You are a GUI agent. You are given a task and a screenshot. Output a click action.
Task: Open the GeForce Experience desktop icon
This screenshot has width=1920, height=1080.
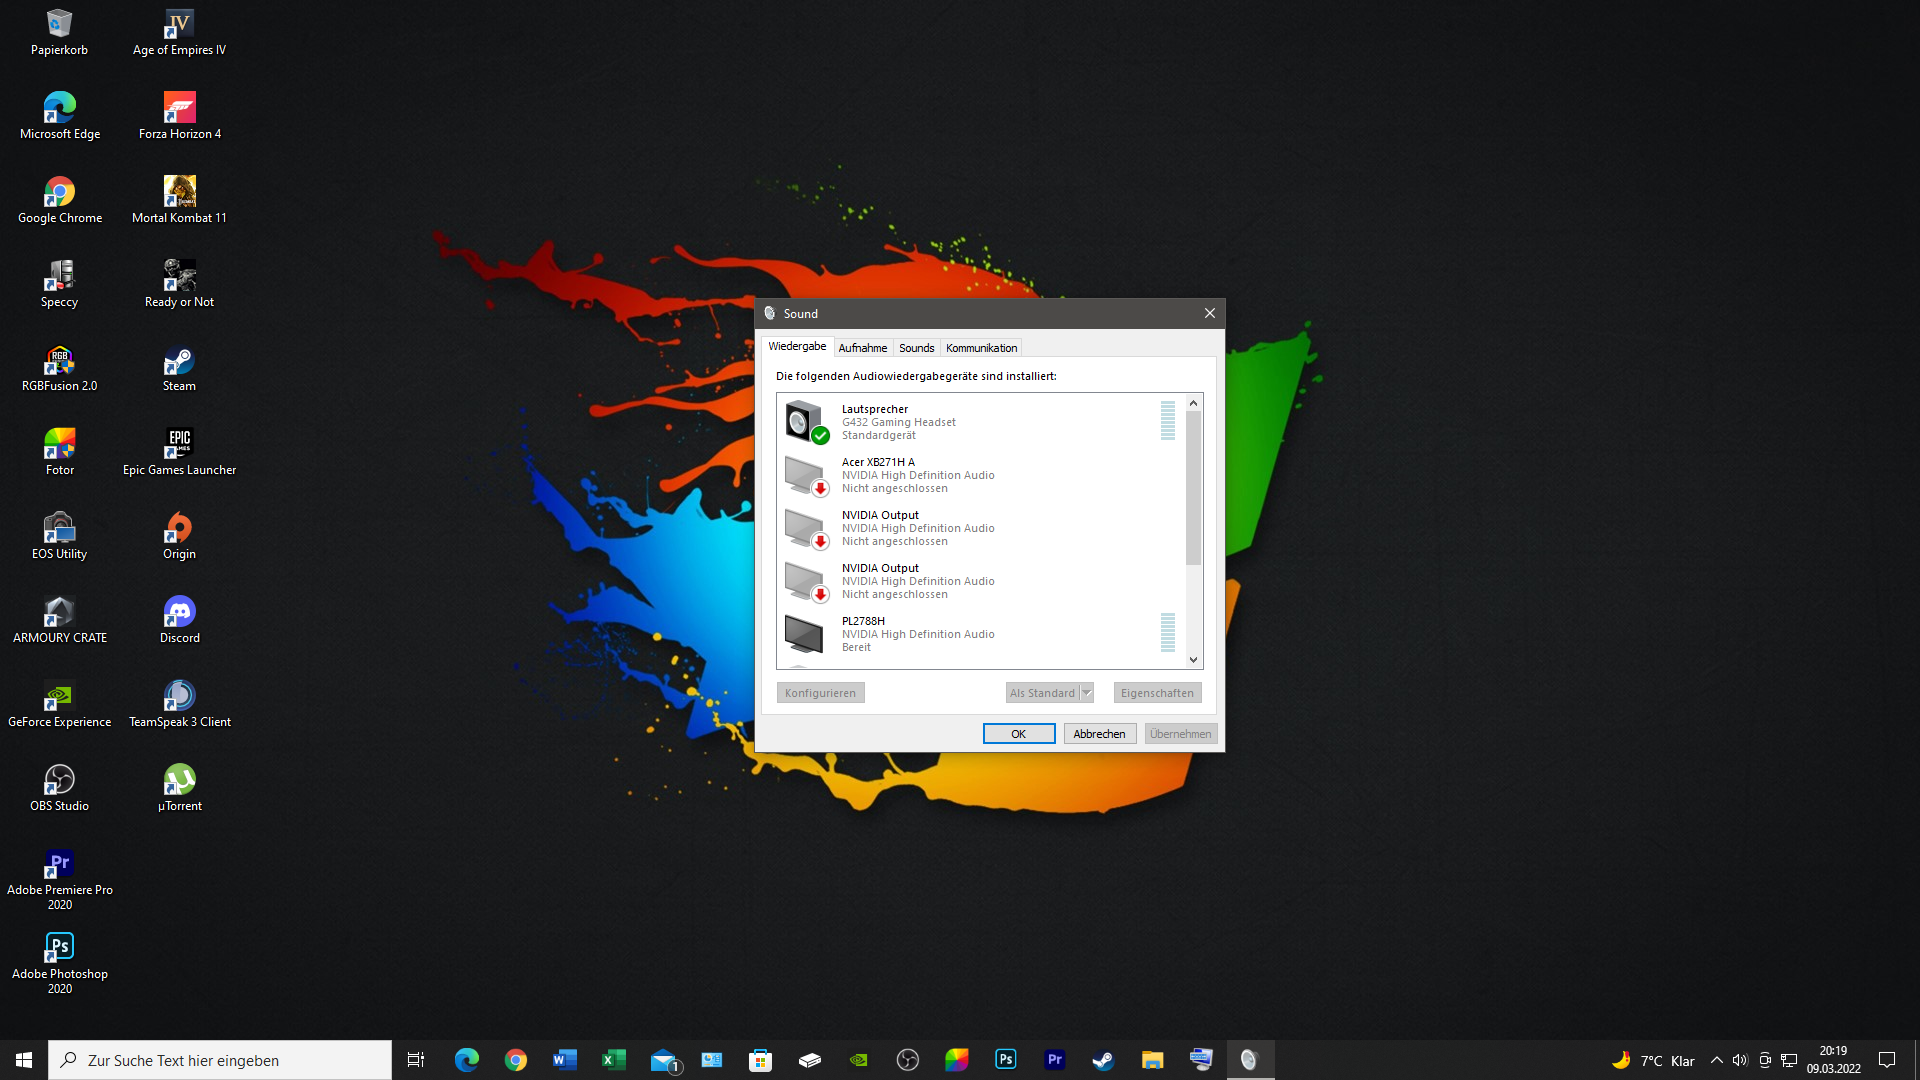pyautogui.click(x=59, y=704)
